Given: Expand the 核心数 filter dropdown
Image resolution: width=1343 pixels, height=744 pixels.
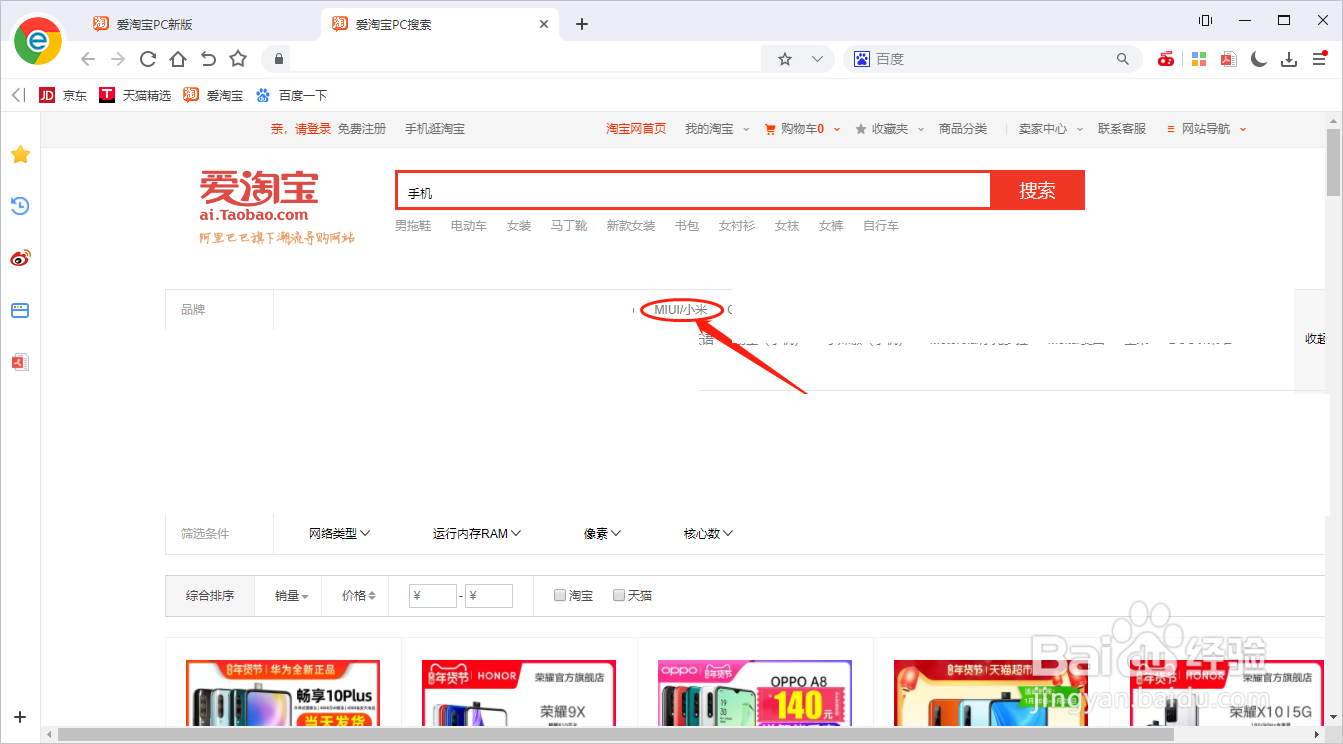Looking at the screenshot, I should click(x=709, y=534).
